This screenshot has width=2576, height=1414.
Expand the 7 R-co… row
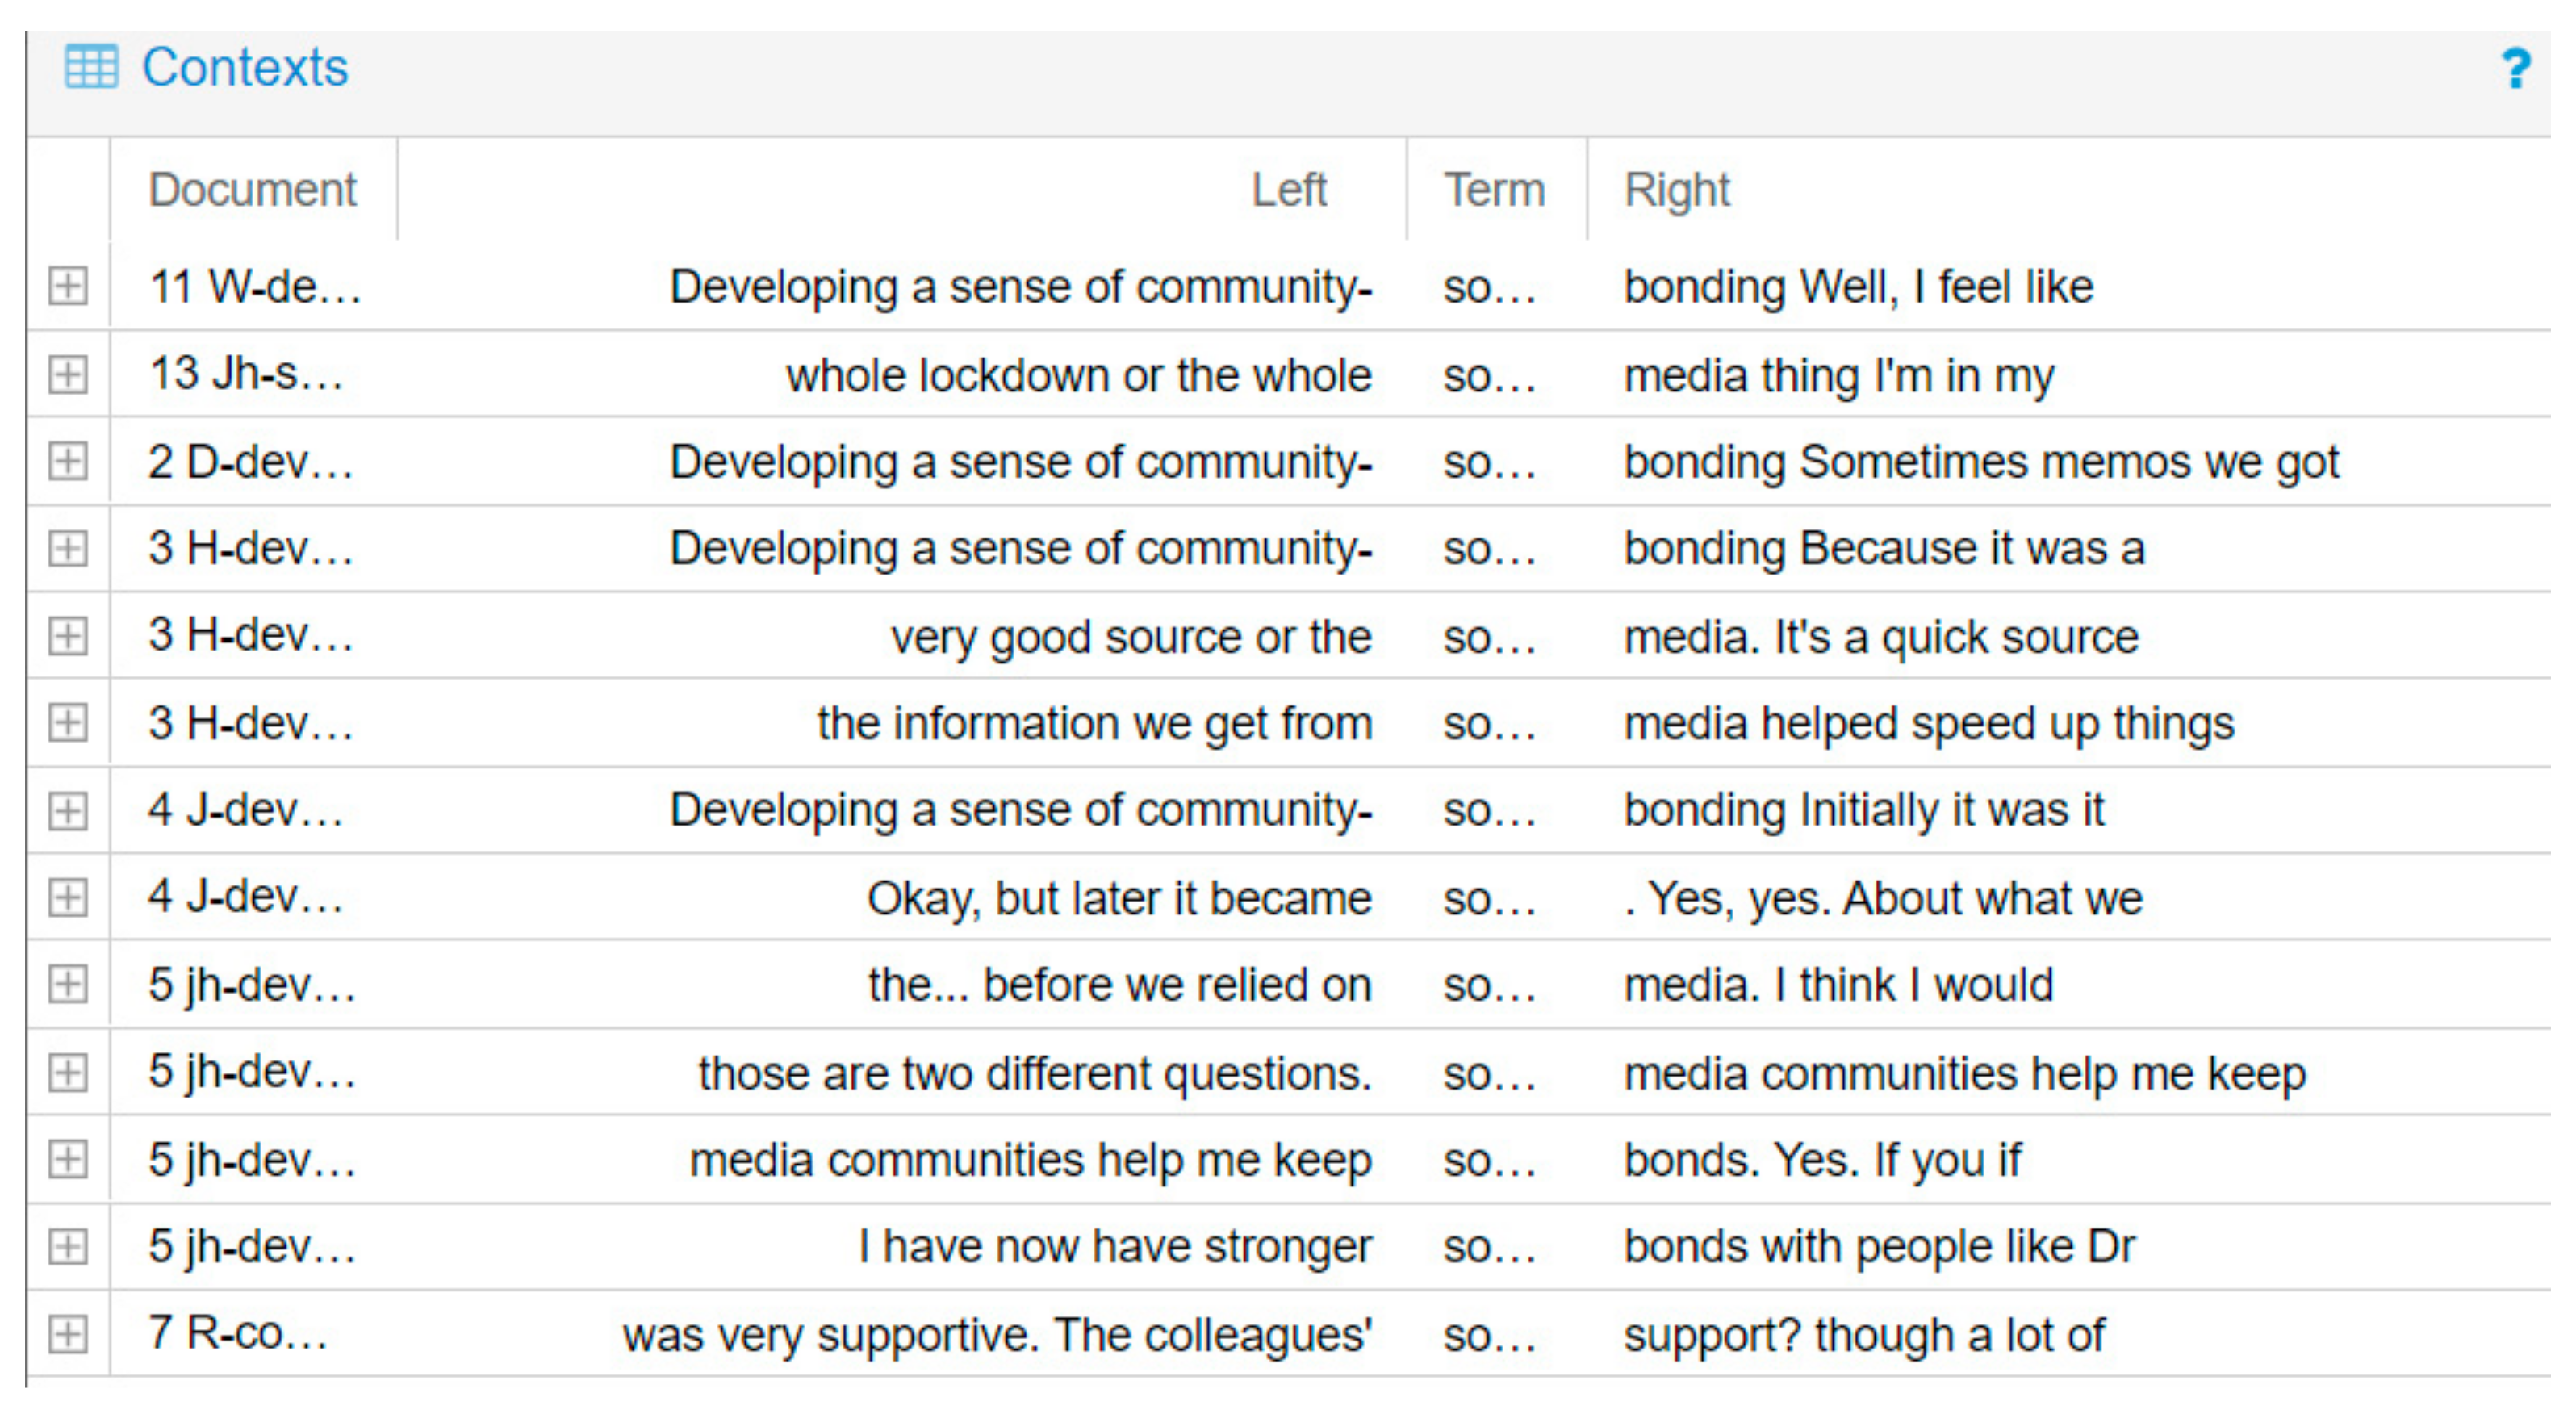[68, 1334]
